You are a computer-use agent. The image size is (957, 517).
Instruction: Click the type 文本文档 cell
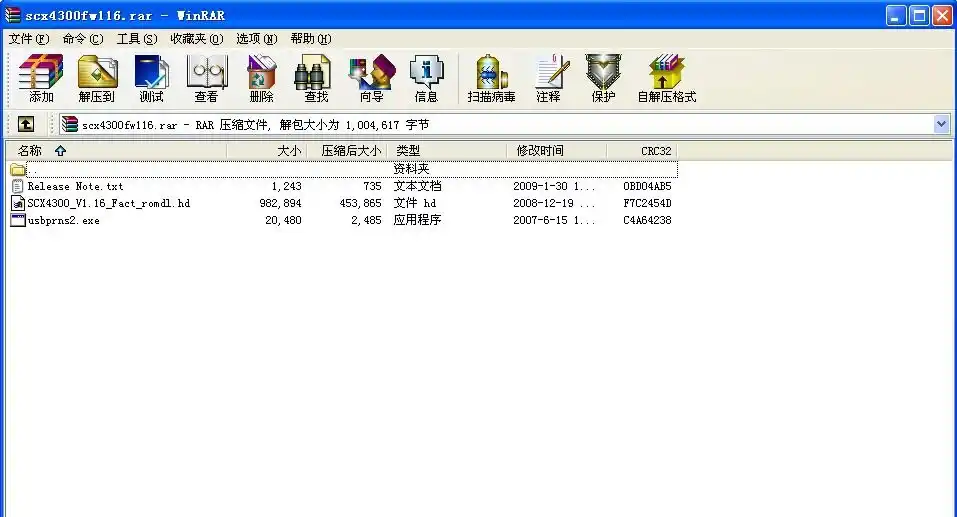[417, 186]
